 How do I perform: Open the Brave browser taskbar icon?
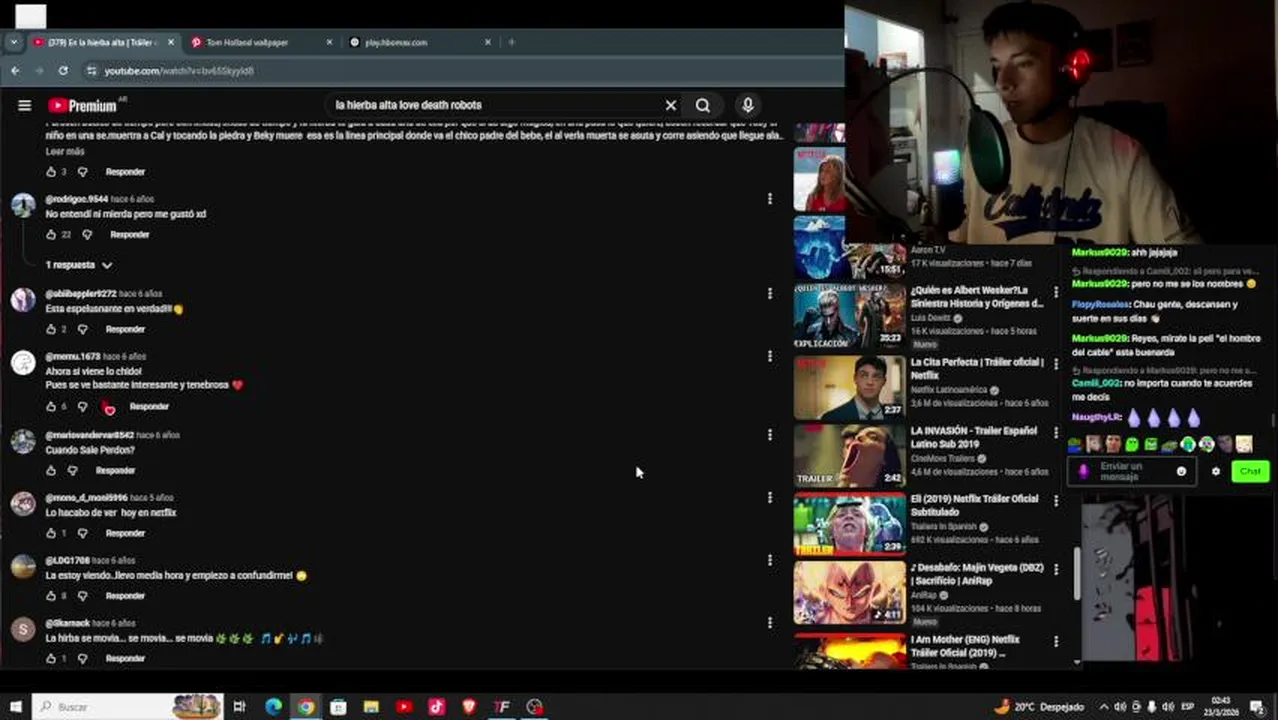(x=469, y=707)
